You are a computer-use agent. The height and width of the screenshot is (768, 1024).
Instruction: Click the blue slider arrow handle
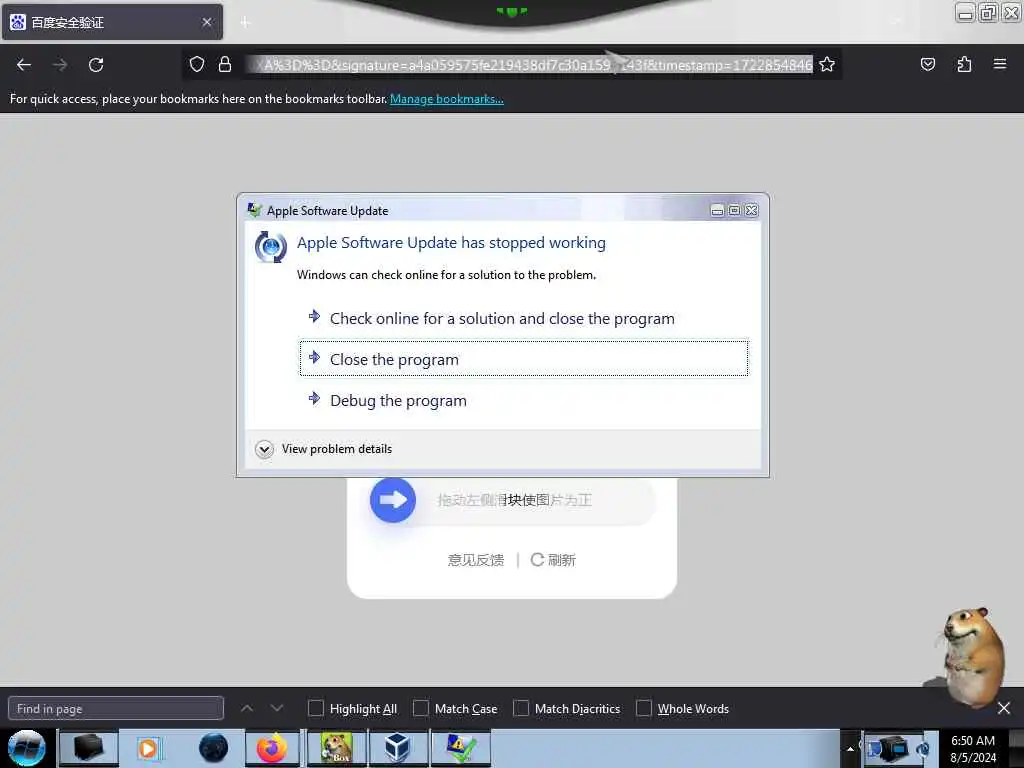point(392,500)
